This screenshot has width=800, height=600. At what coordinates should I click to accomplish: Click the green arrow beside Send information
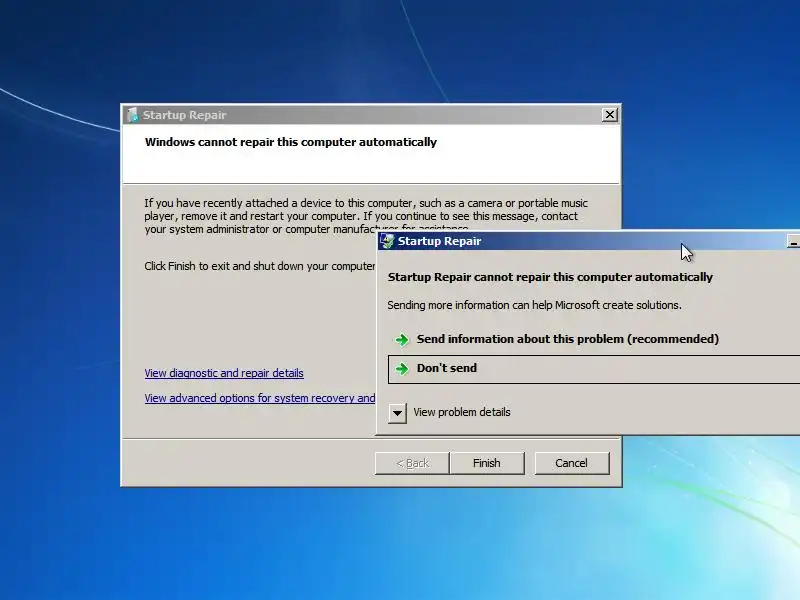tap(402, 340)
